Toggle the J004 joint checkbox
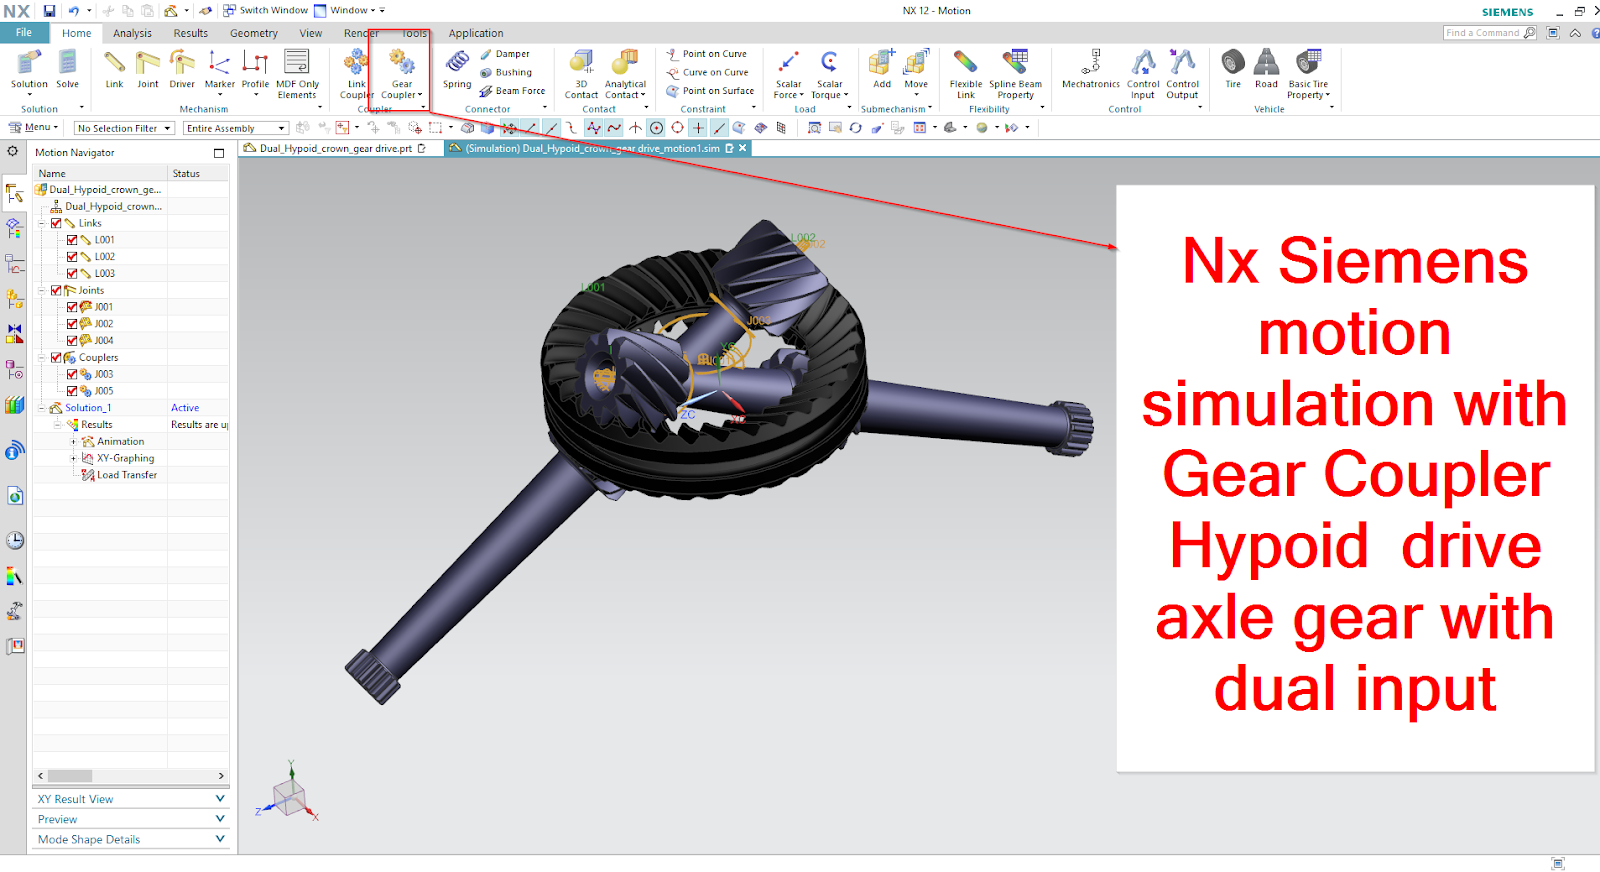This screenshot has width=1600, height=872. pos(72,340)
